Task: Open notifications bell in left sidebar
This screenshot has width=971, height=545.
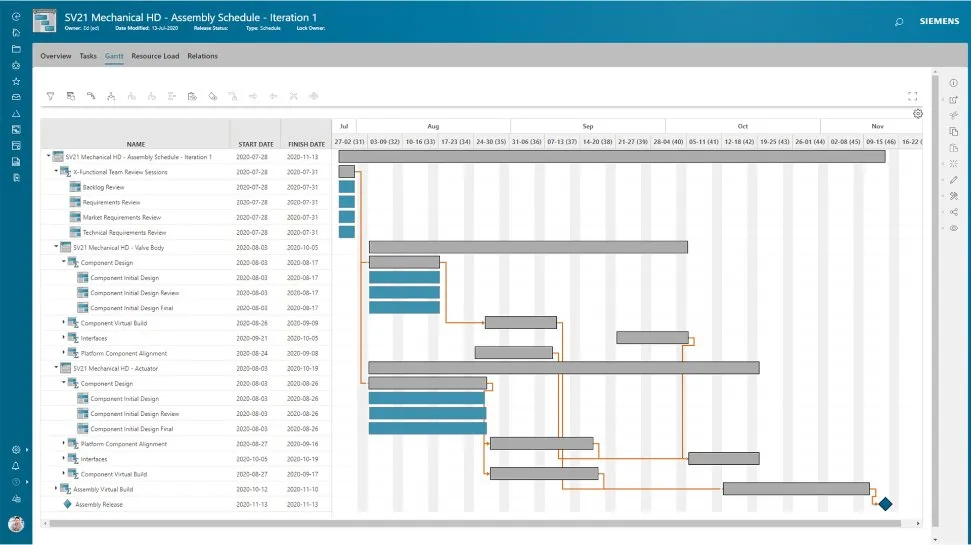Action: 16,466
